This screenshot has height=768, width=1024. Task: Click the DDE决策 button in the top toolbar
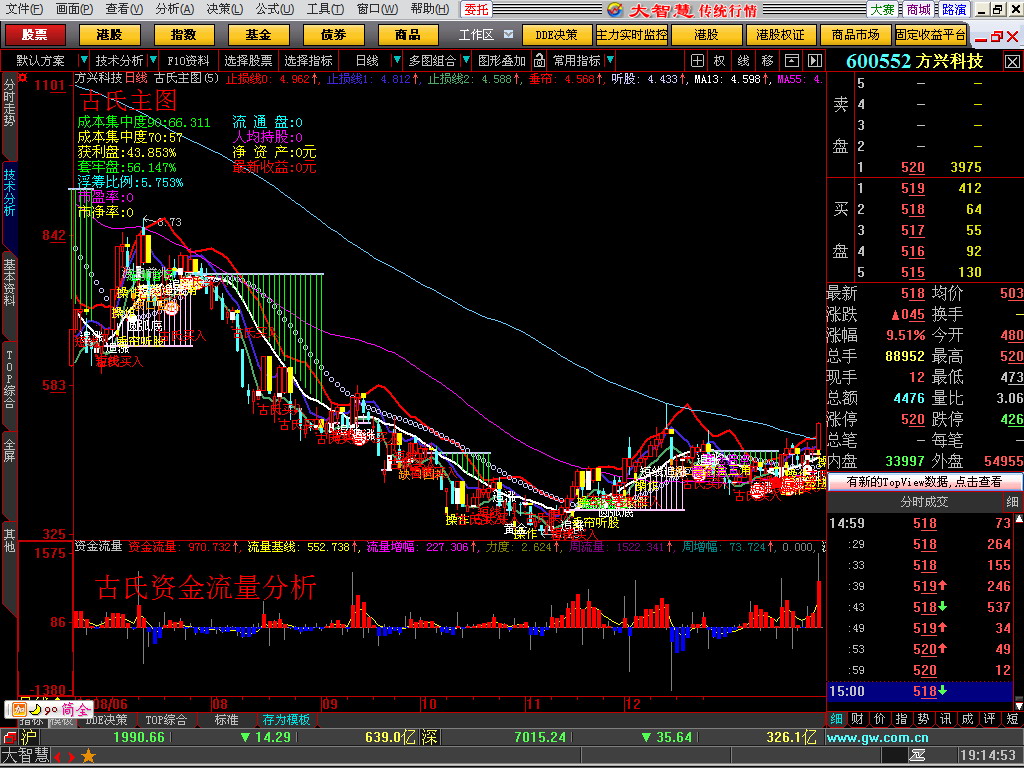(x=556, y=35)
